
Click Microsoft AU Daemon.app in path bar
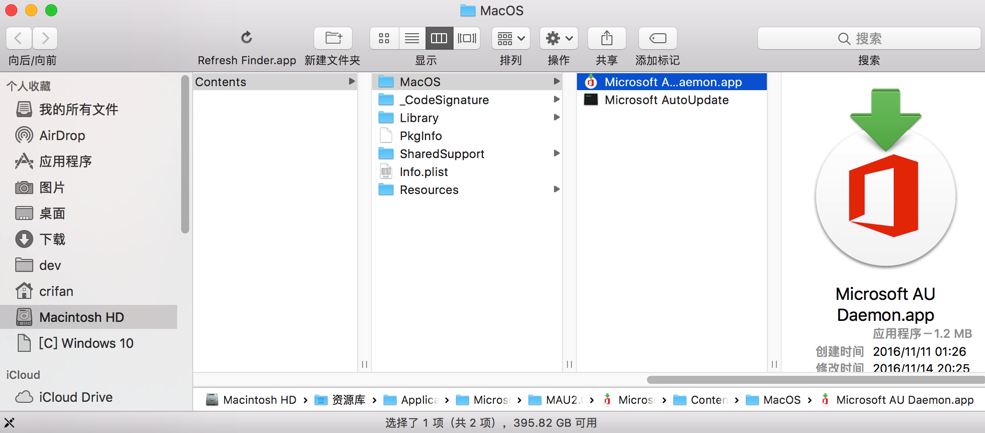point(897,400)
